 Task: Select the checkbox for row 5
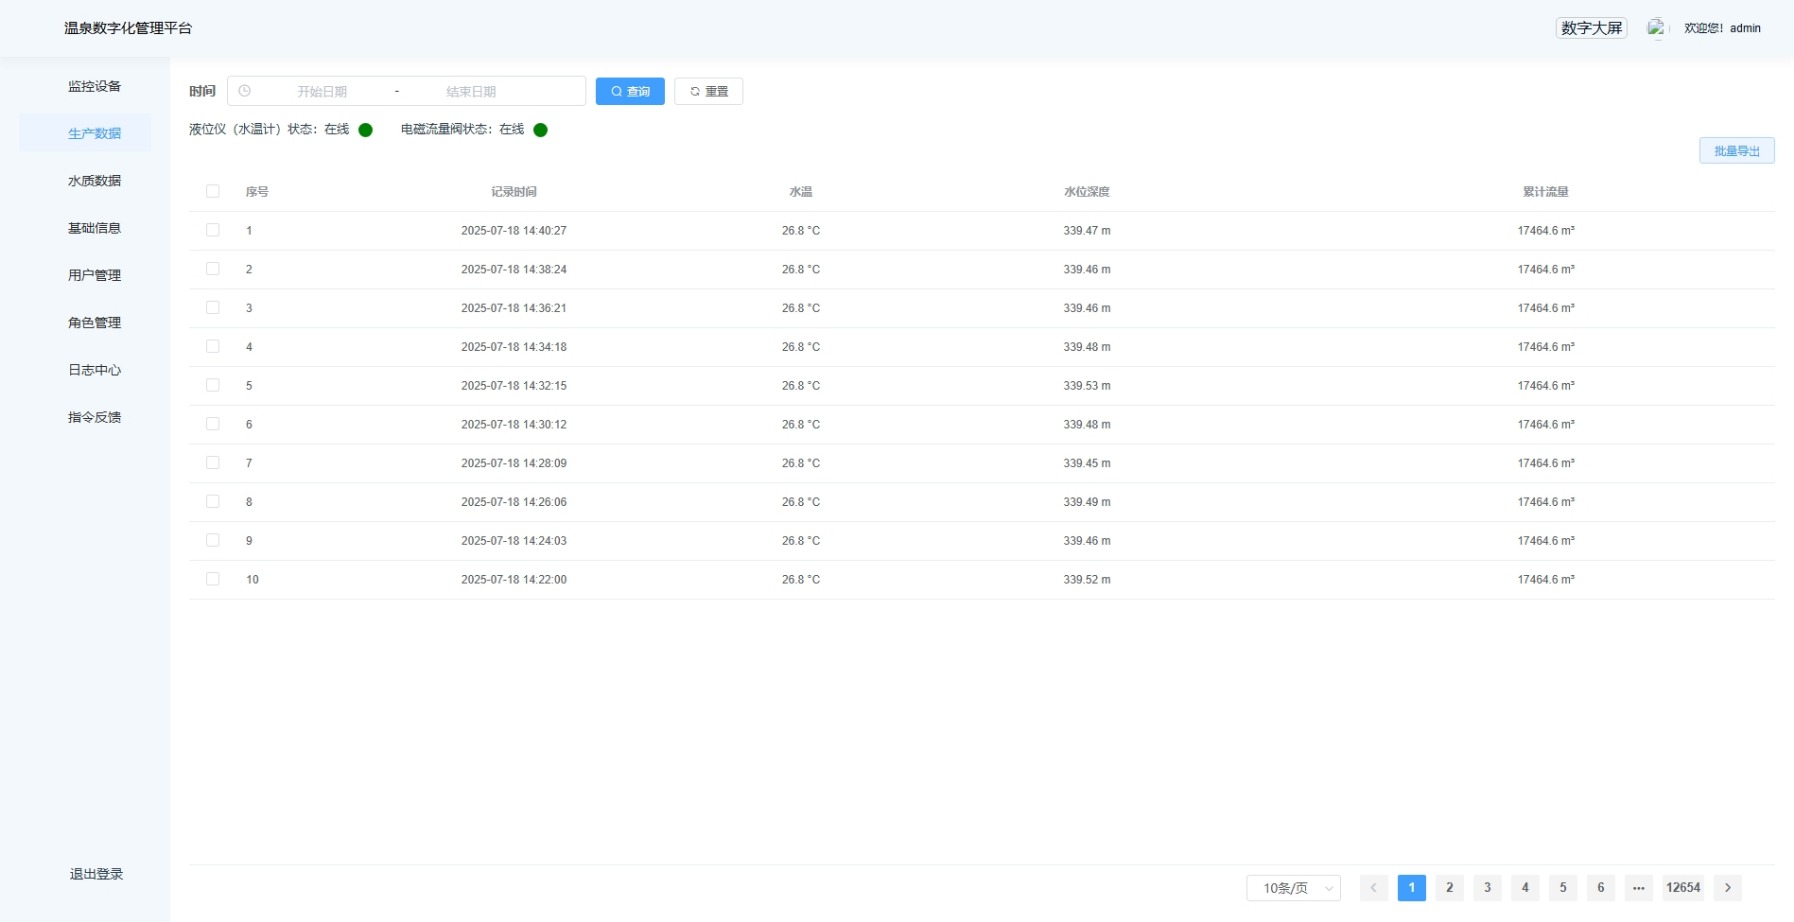point(212,385)
